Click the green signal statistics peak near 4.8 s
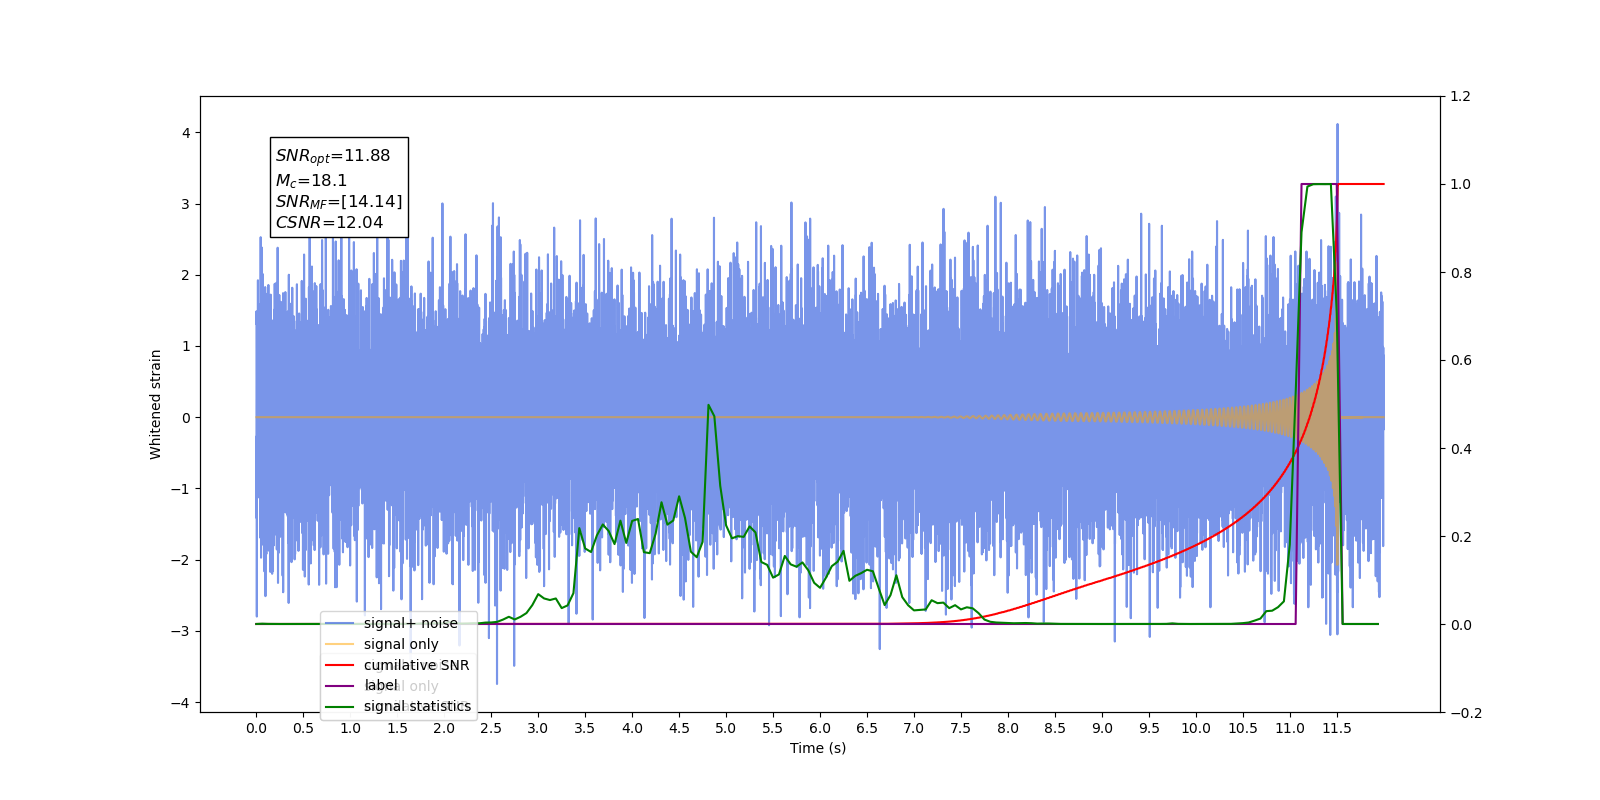1600x800 pixels. pyautogui.click(x=708, y=405)
